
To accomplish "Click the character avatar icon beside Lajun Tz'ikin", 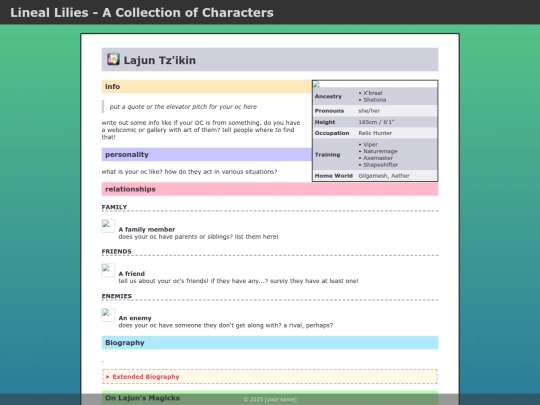I will tap(113, 59).
